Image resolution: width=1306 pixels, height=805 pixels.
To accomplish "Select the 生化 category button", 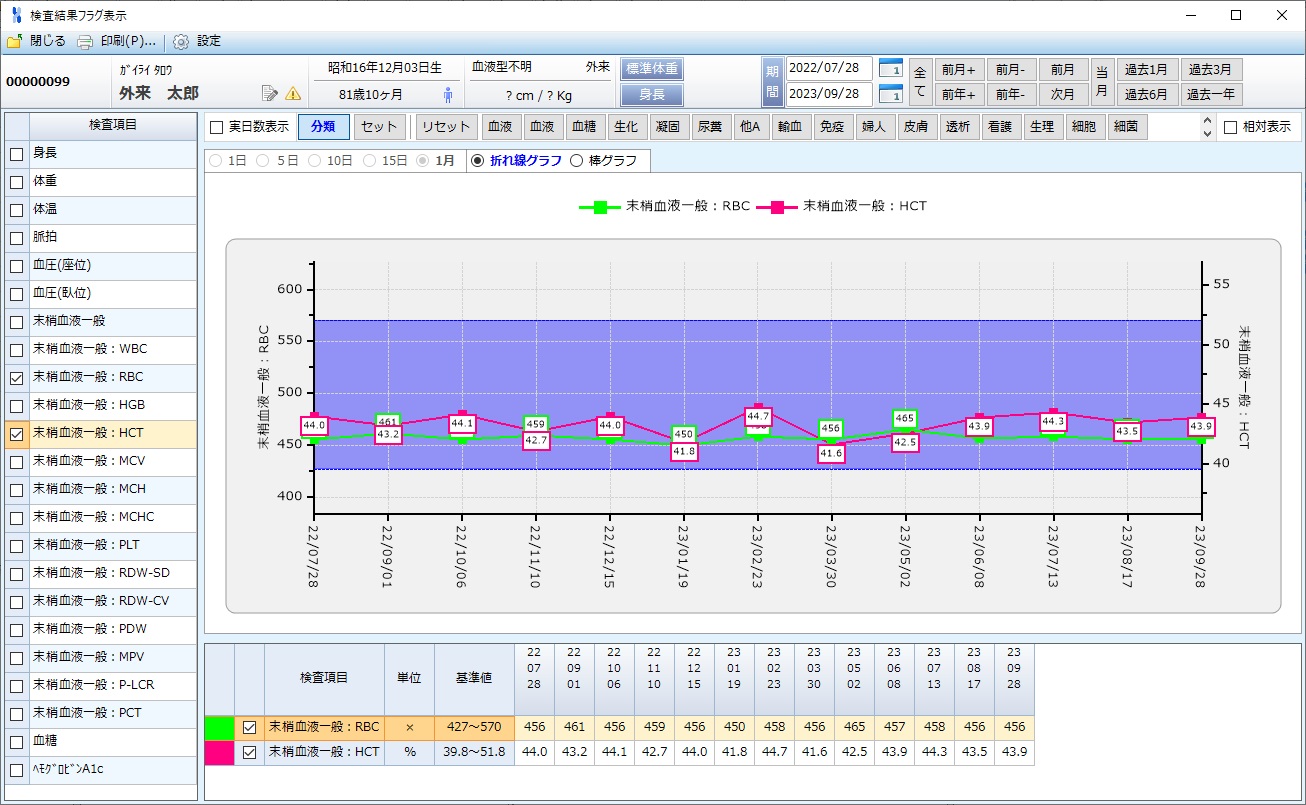I will coord(626,127).
